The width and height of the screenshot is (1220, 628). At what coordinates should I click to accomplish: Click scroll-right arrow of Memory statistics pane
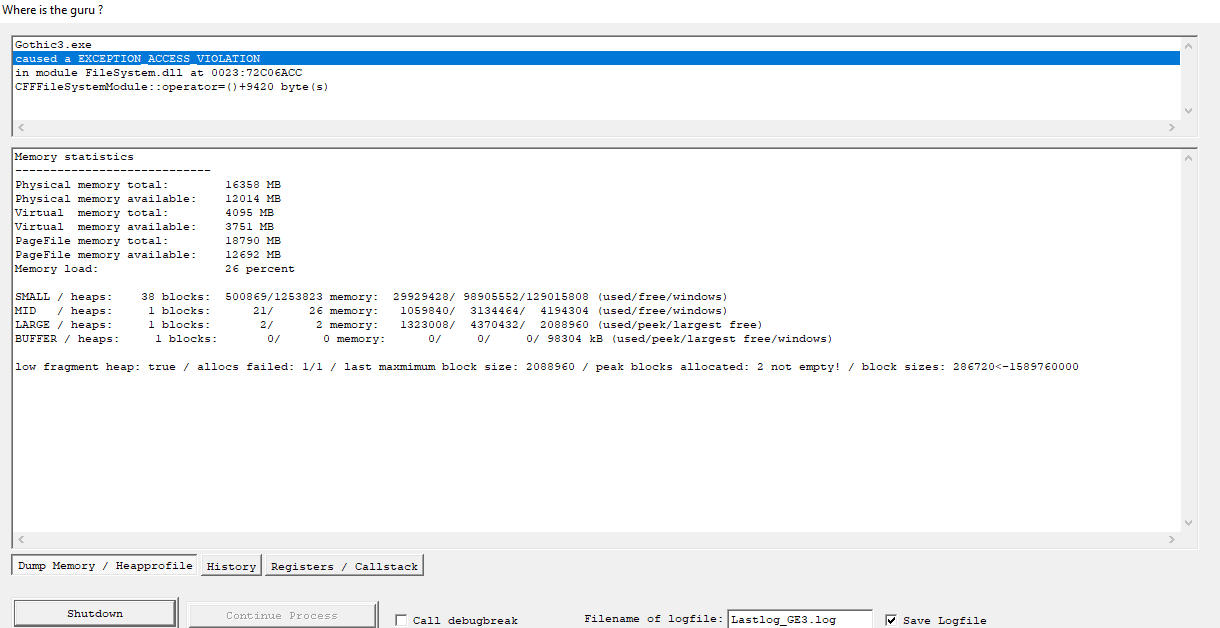[1172, 540]
